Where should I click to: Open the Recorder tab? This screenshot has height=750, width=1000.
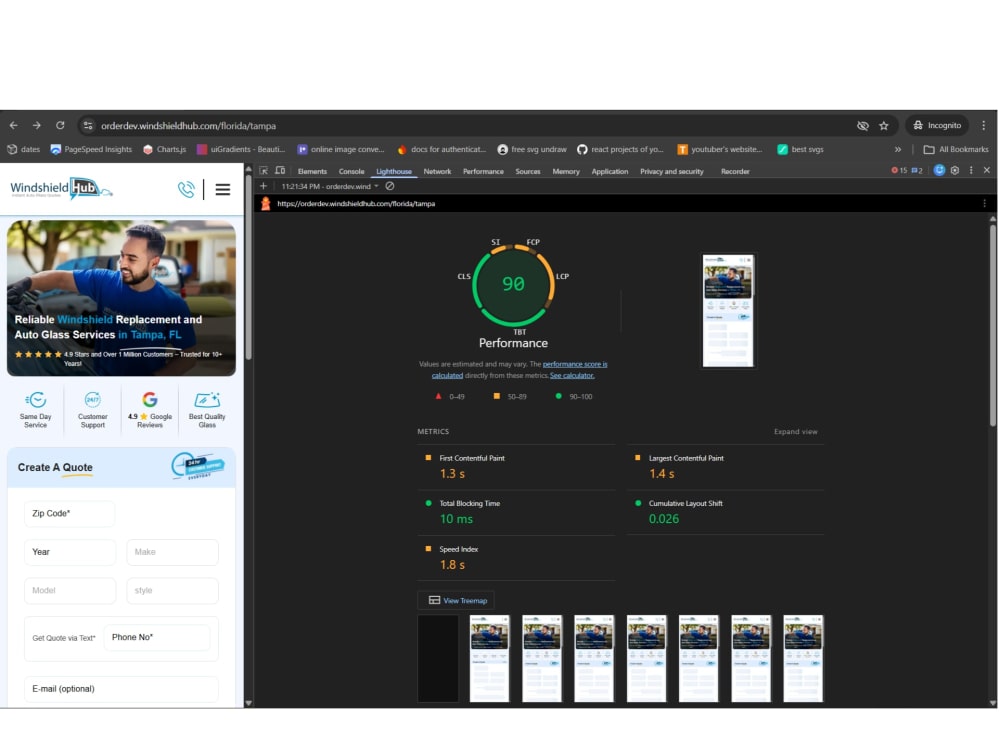click(735, 172)
